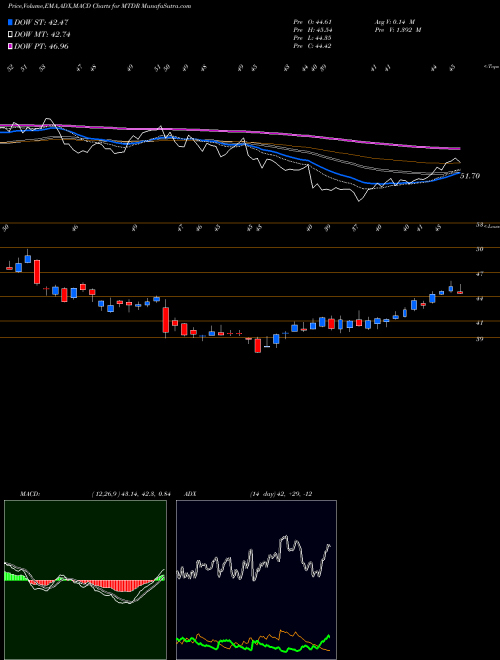500x660 pixels.
Task: Select the 'DOW PT: 46.96' legend text
Action: coord(41,46)
